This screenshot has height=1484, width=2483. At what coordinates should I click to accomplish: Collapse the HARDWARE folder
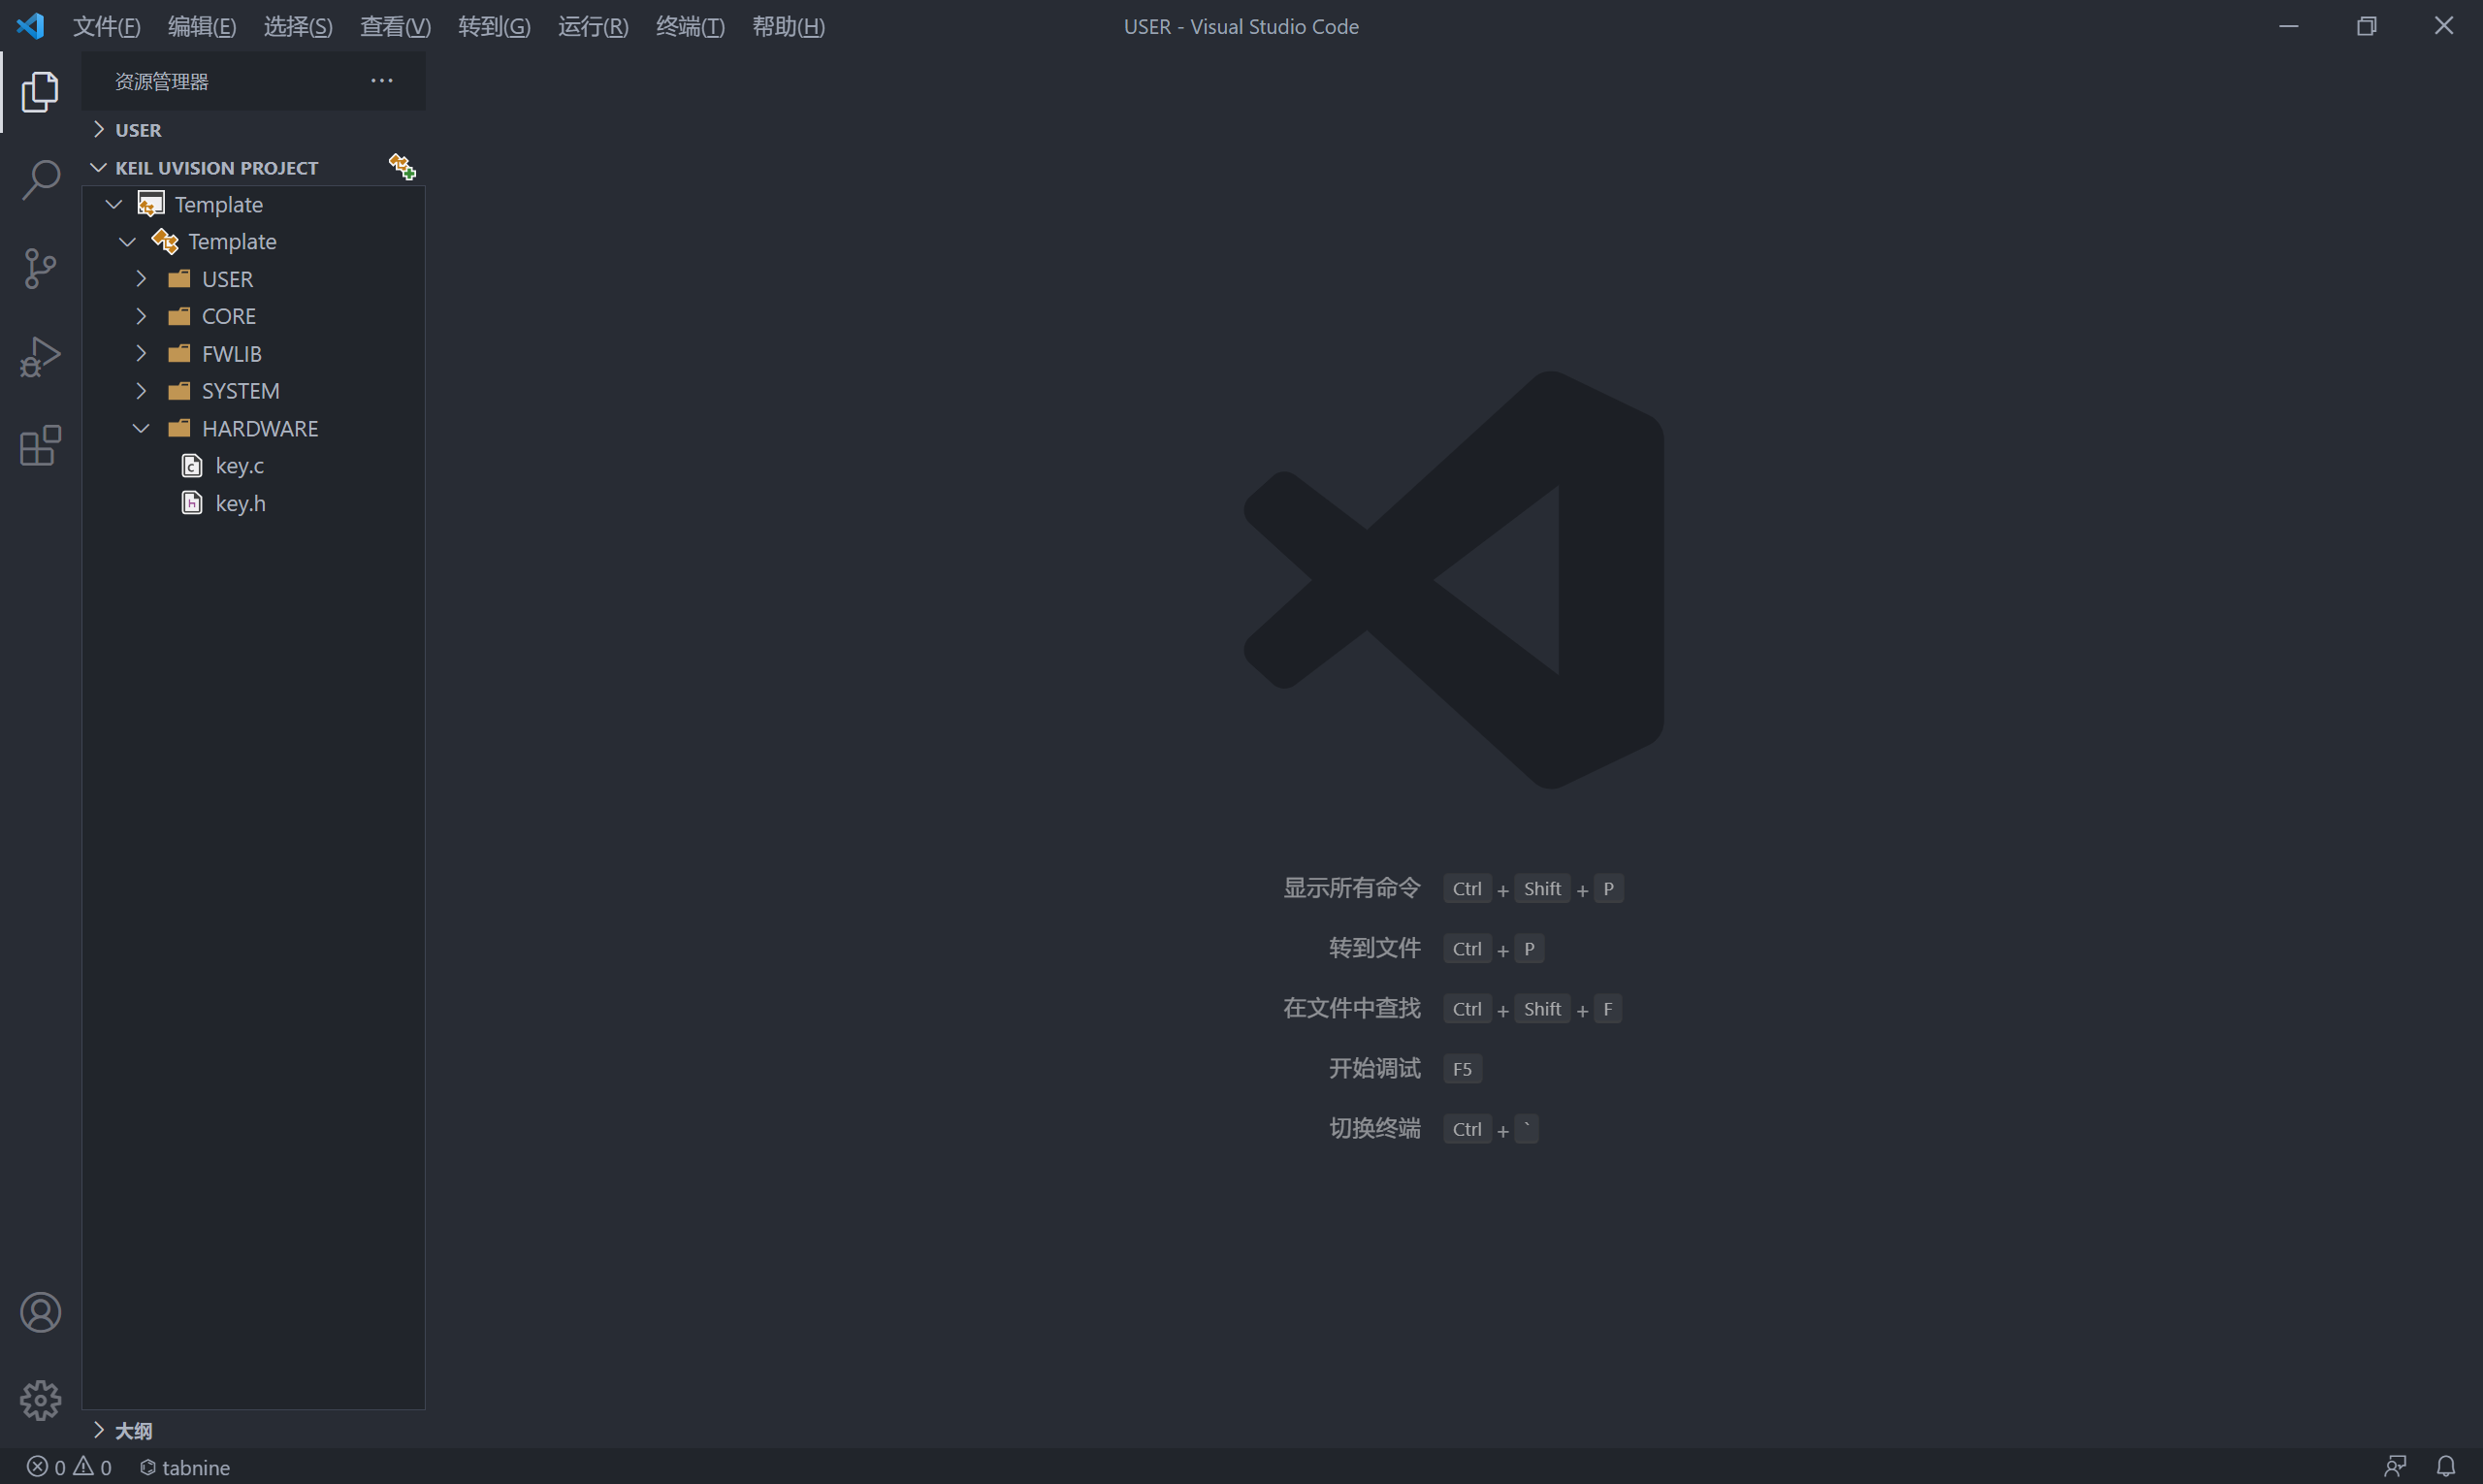click(x=259, y=428)
